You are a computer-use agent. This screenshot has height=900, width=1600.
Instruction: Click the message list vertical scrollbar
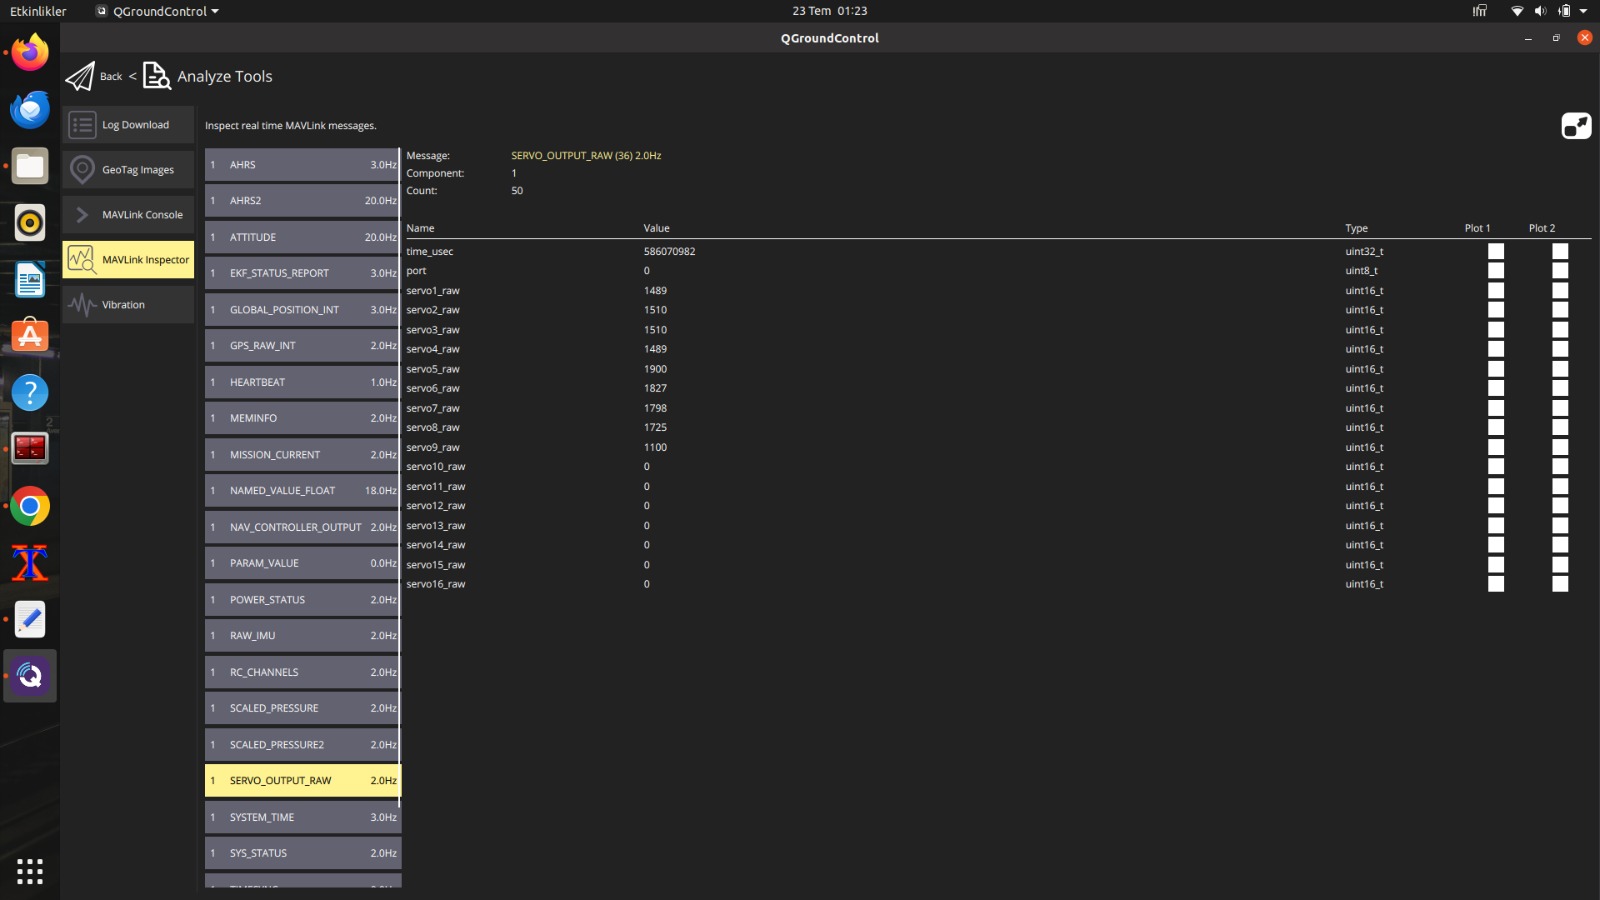400,477
